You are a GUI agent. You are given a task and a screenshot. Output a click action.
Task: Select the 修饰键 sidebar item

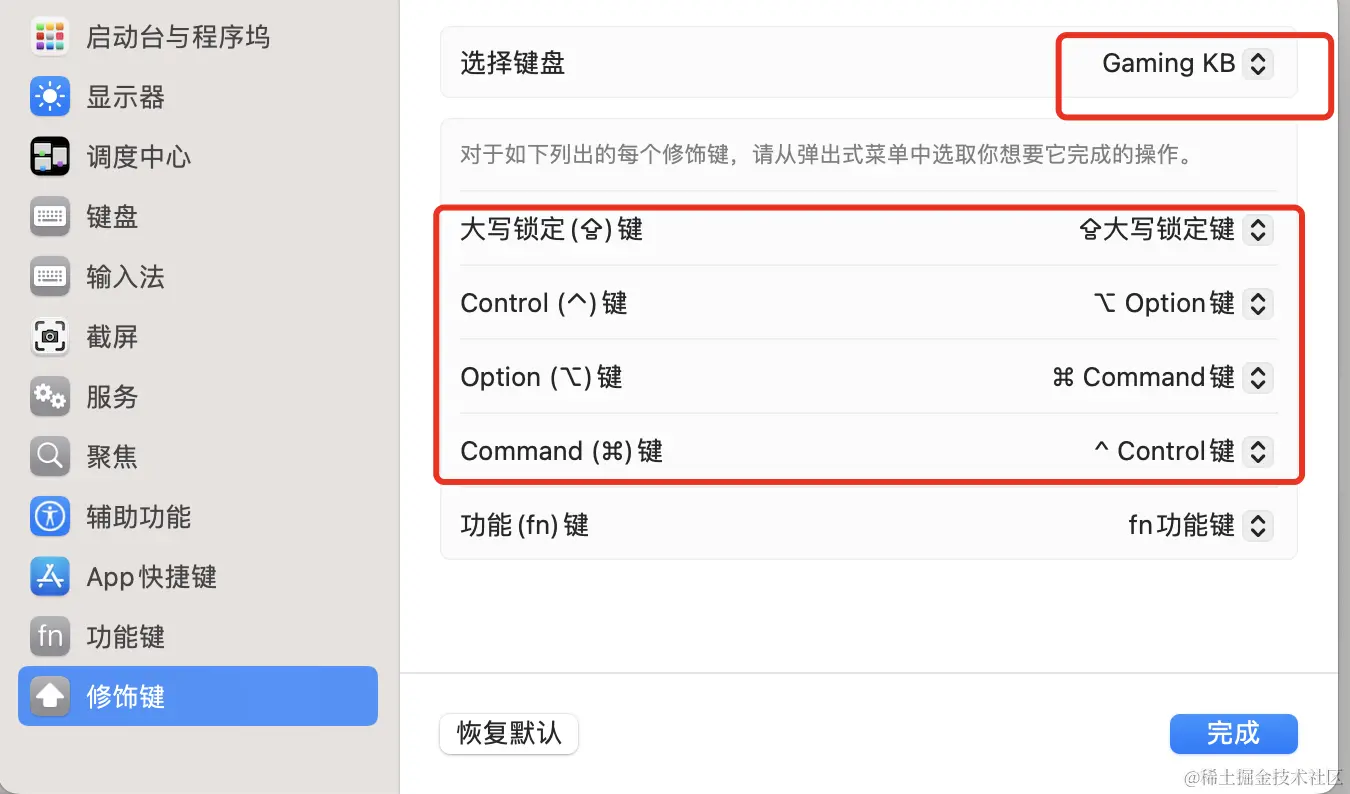click(x=198, y=696)
